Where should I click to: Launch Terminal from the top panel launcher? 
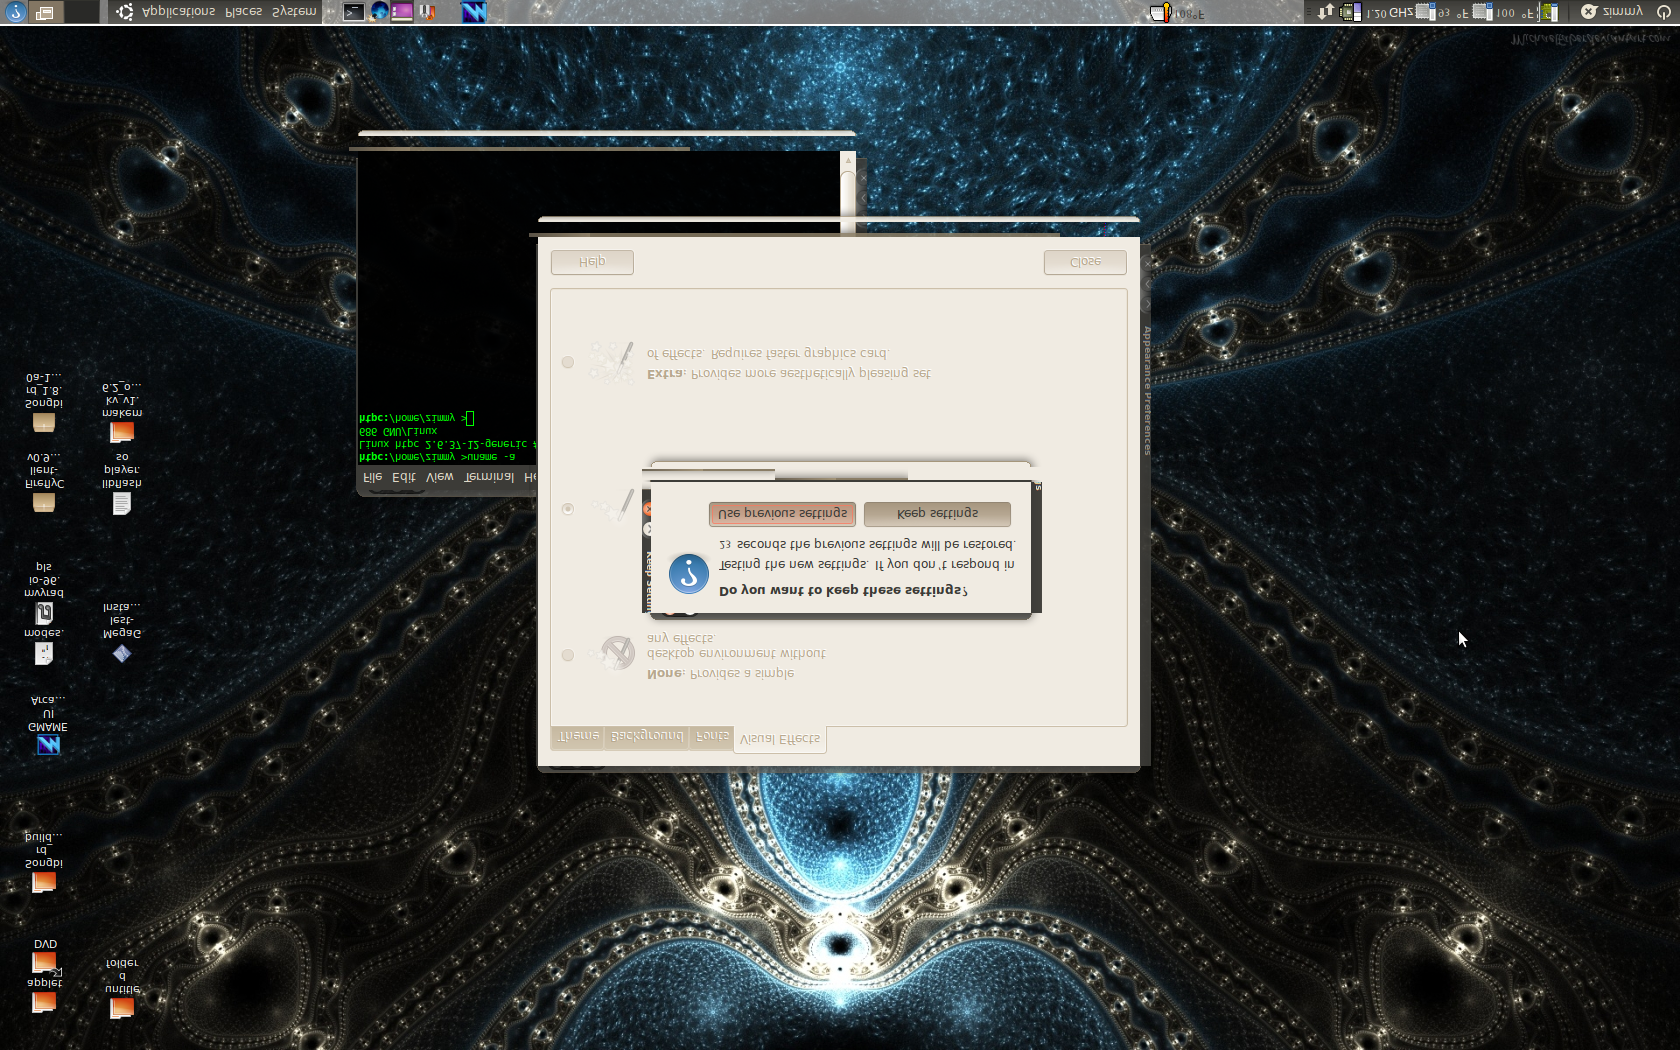point(354,12)
